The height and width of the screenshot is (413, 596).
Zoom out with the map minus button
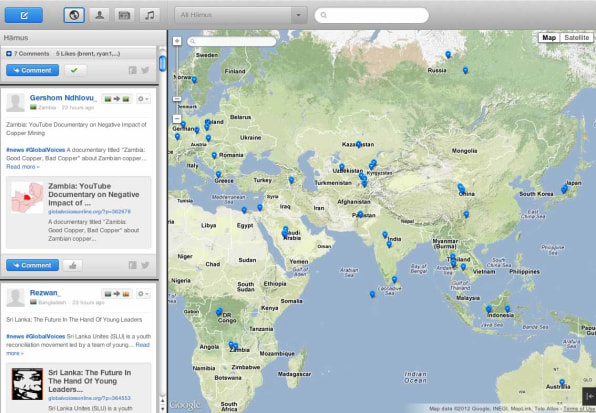pos(177,119)
